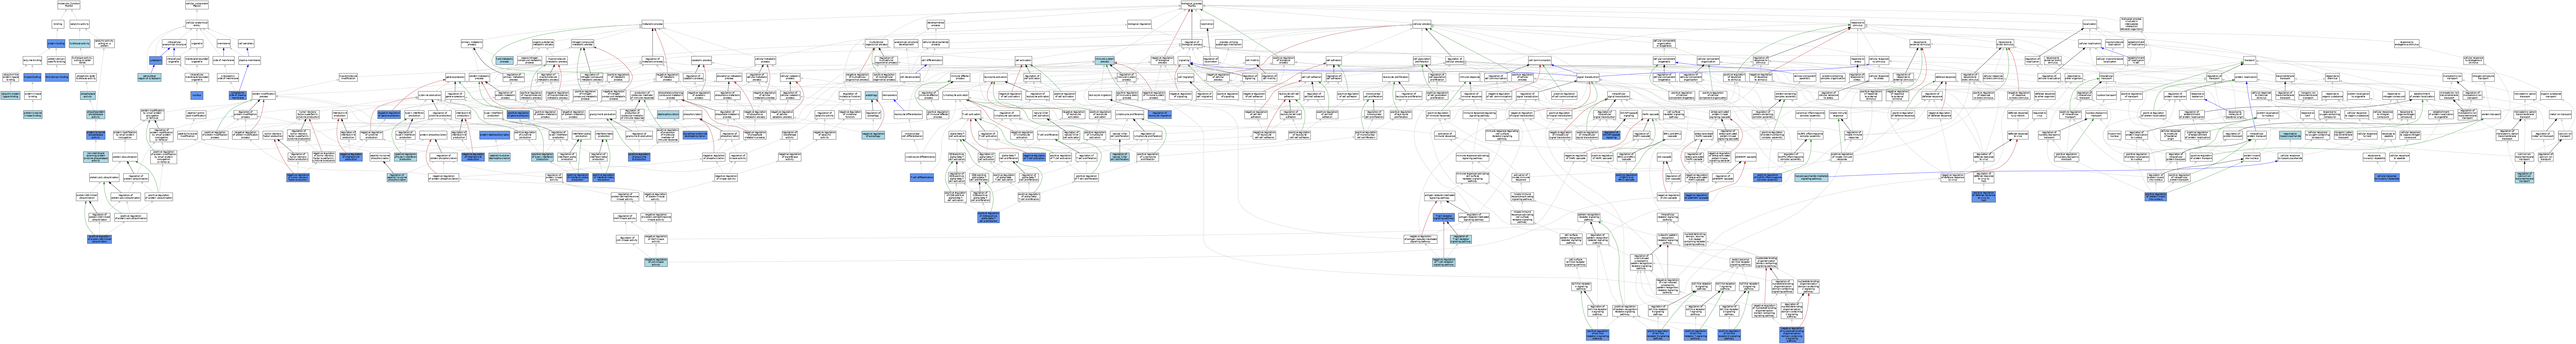Click the 'peptidyl-tyrosine phosphorylation' node
The height and width of the screenshot is (344, 2576).
click(x=380, y=157)
